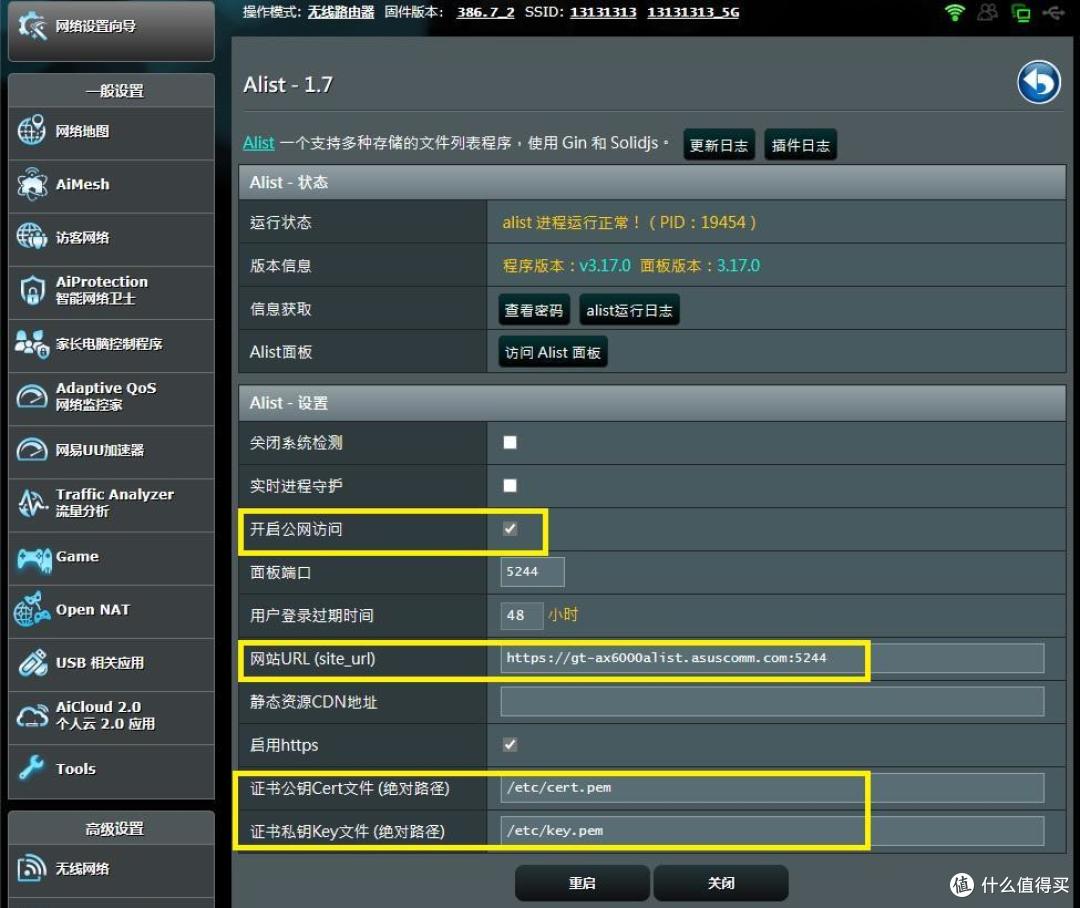The image size is (1080, 908).
Task: Click the USB 相关应用 icon
Action: coord(32,662)
